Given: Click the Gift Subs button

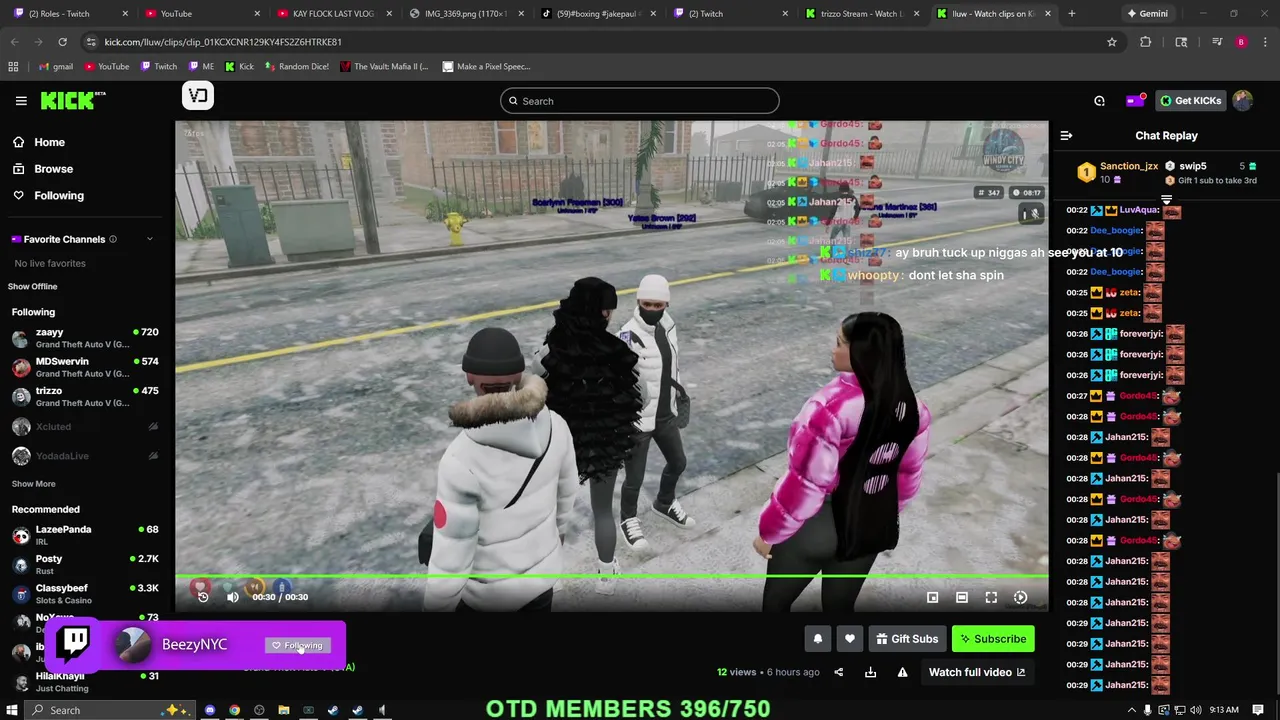Looking at the screenshot, I should tap(907, 639).
